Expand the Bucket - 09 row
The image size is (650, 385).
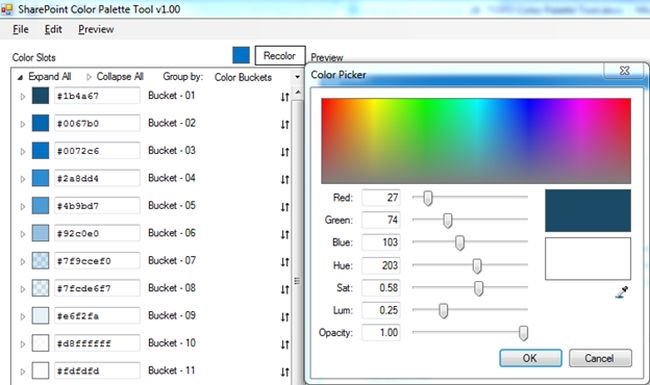tap(23, 317)
